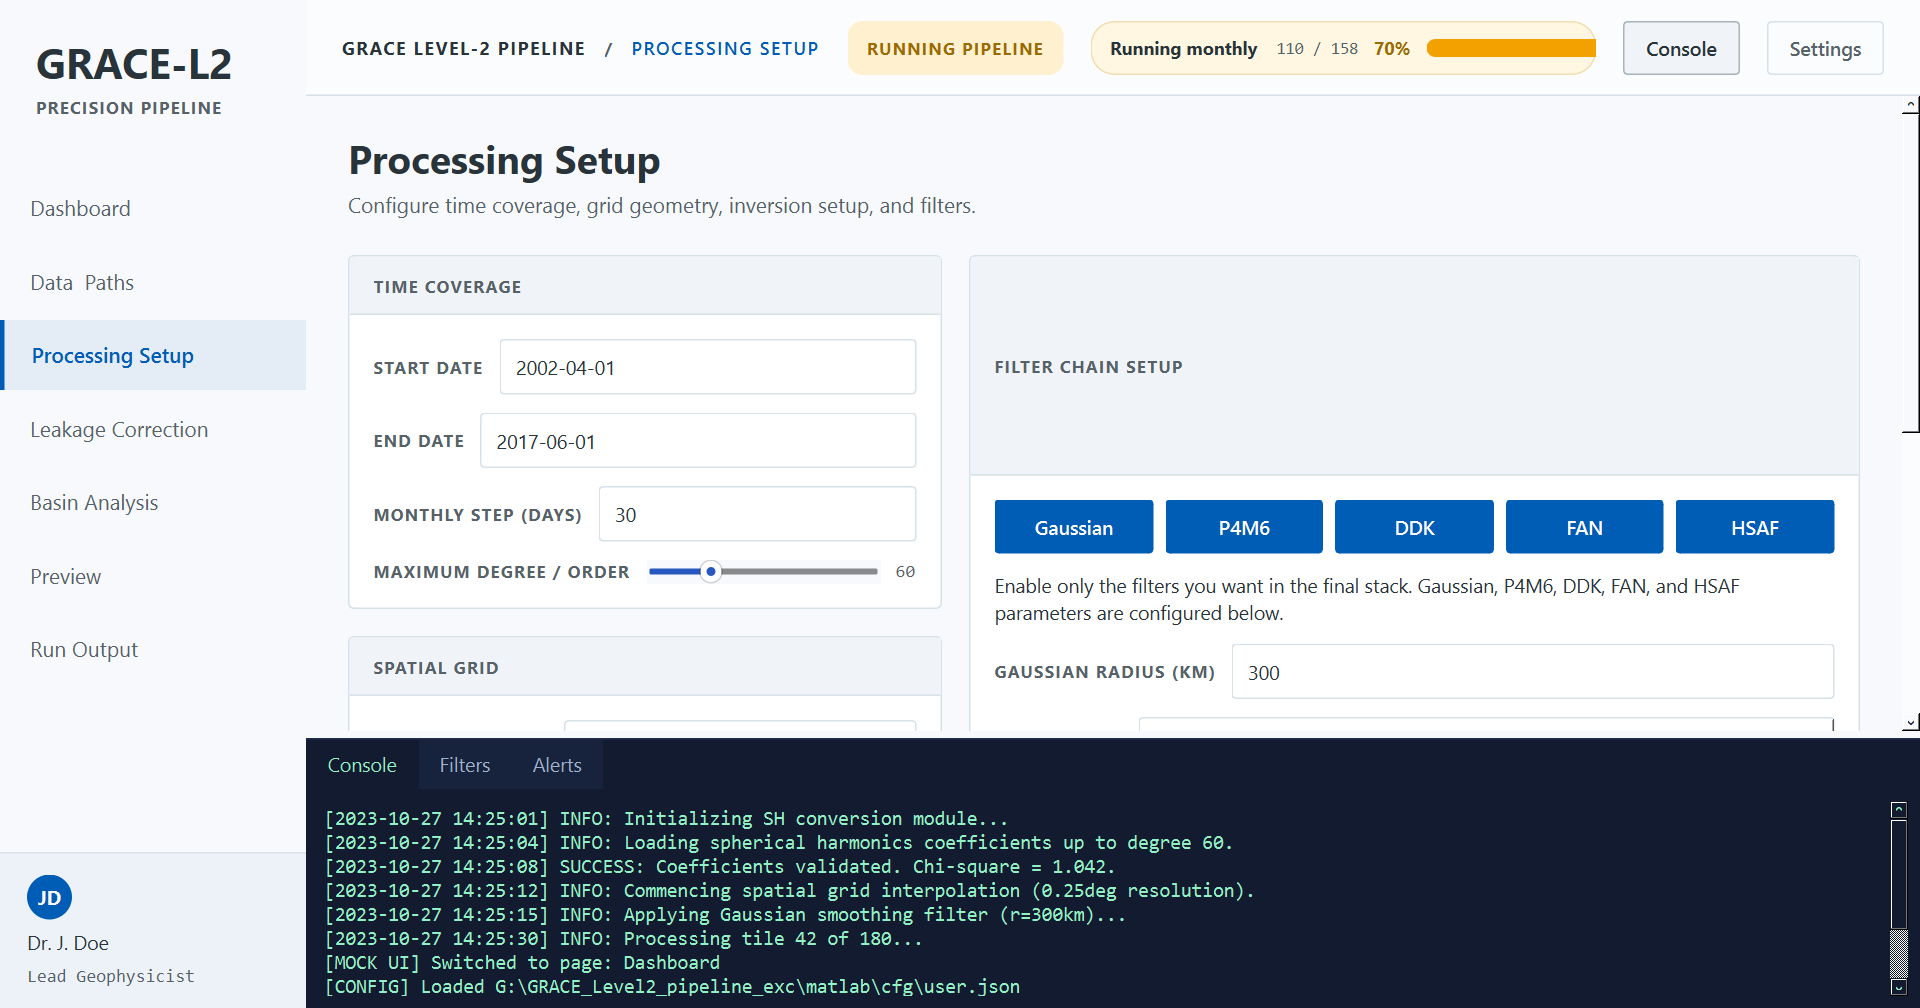Toggle the Gaussian filter
This screenshot has height=1008, width=1920.
click(1074, 527)
